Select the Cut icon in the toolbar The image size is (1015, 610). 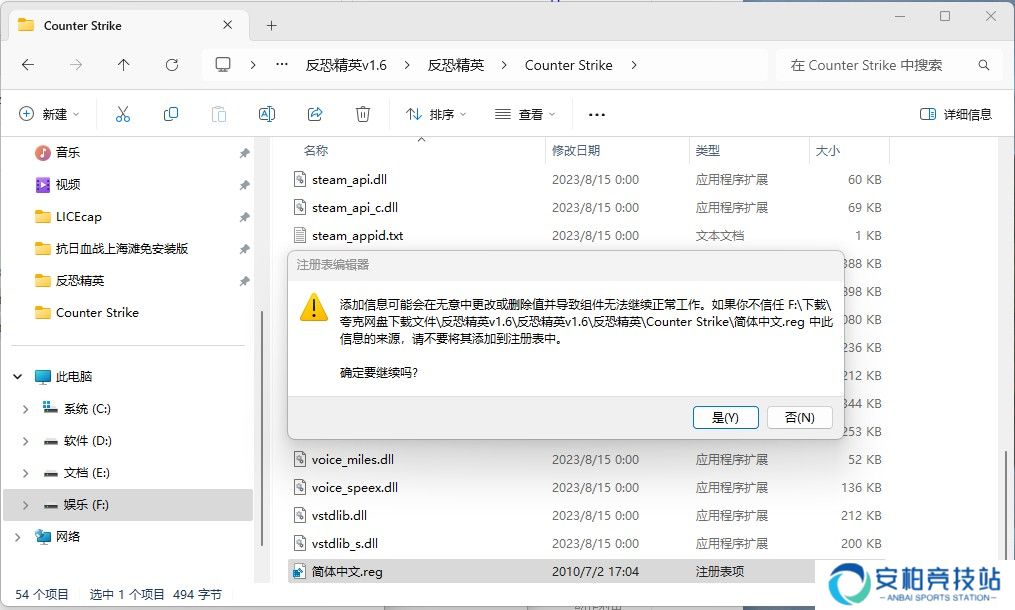pos(123,114)
